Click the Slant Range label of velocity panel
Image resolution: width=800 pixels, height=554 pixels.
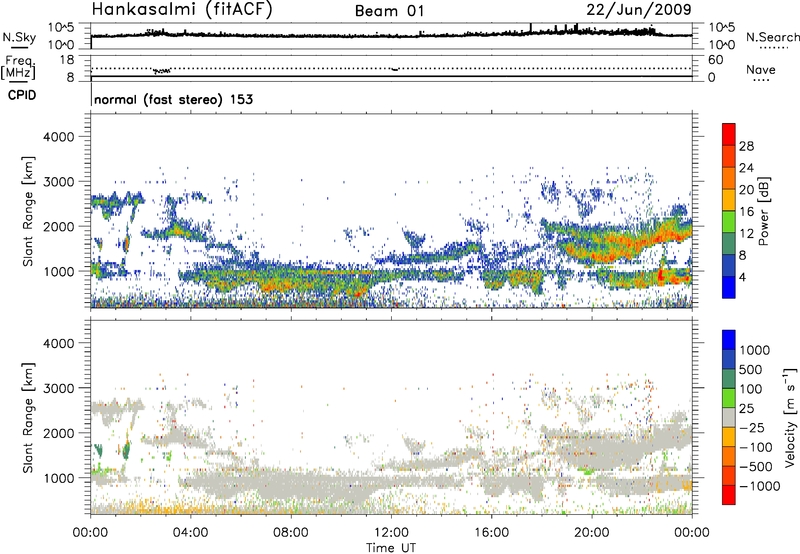[x=28, y=418]
